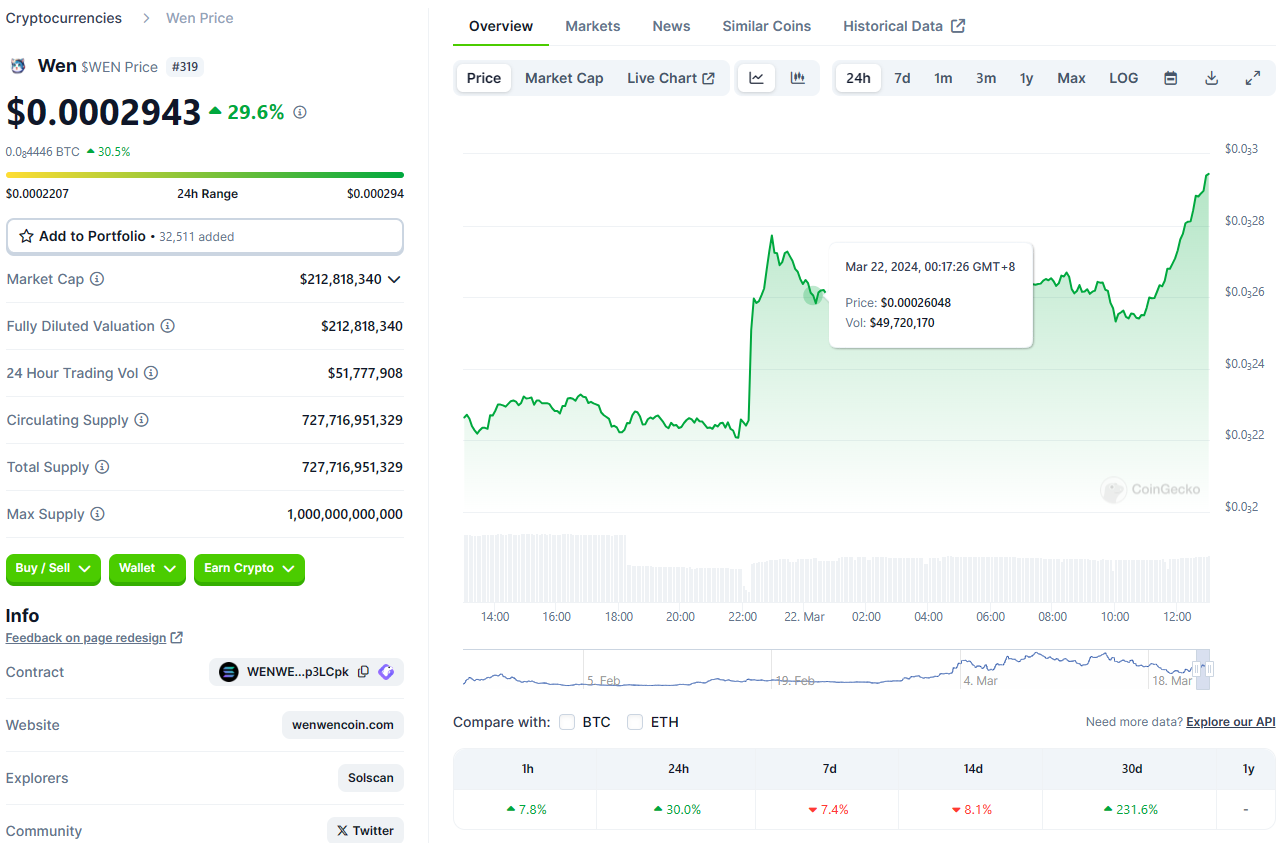1277x843 pixels.
Task: Enable the BTC comparison checkbox
Action: coord(567,722)
